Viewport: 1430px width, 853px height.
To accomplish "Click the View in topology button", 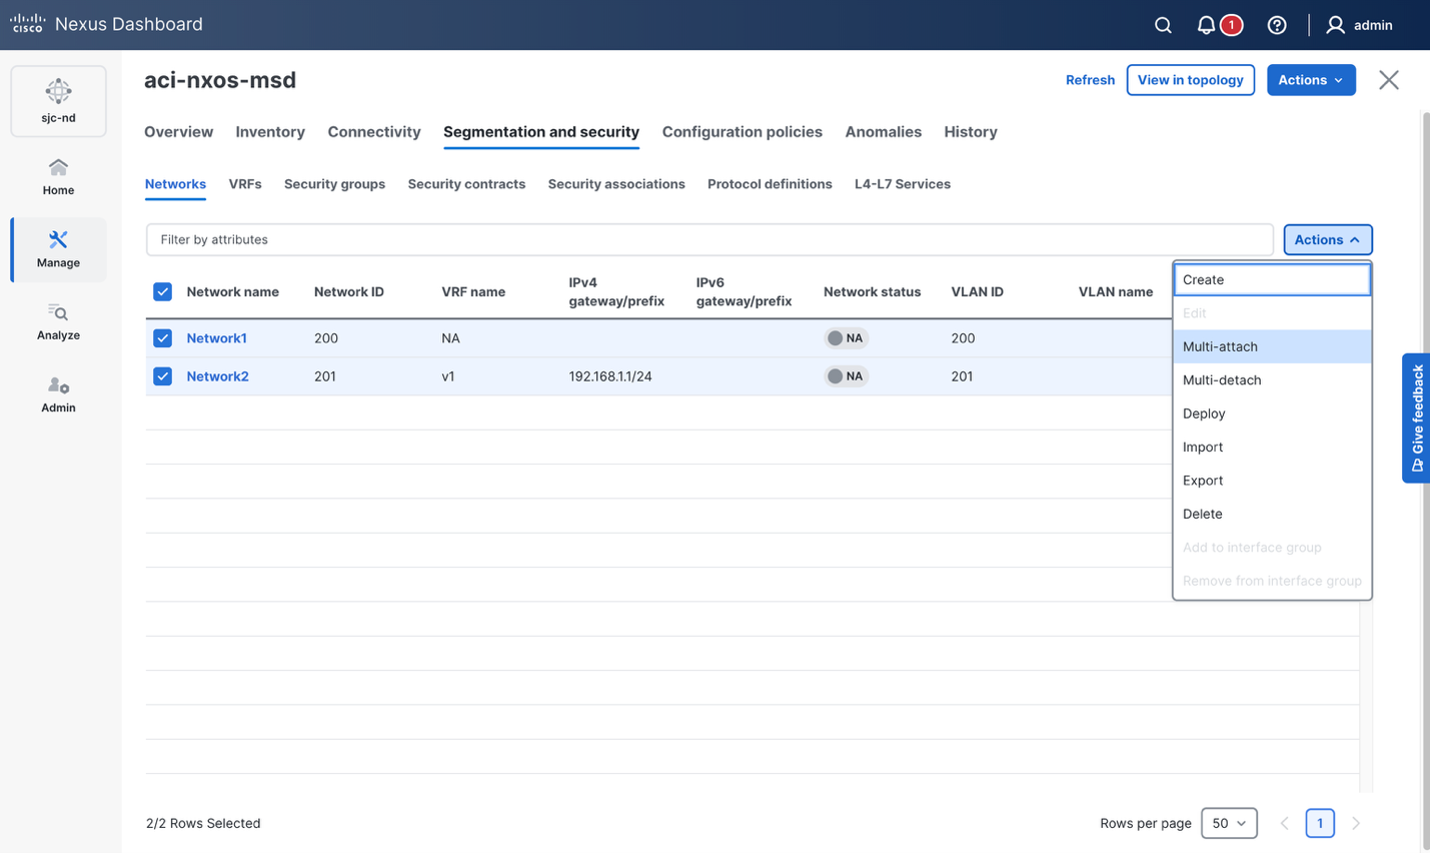I will tap(1190, 80).
